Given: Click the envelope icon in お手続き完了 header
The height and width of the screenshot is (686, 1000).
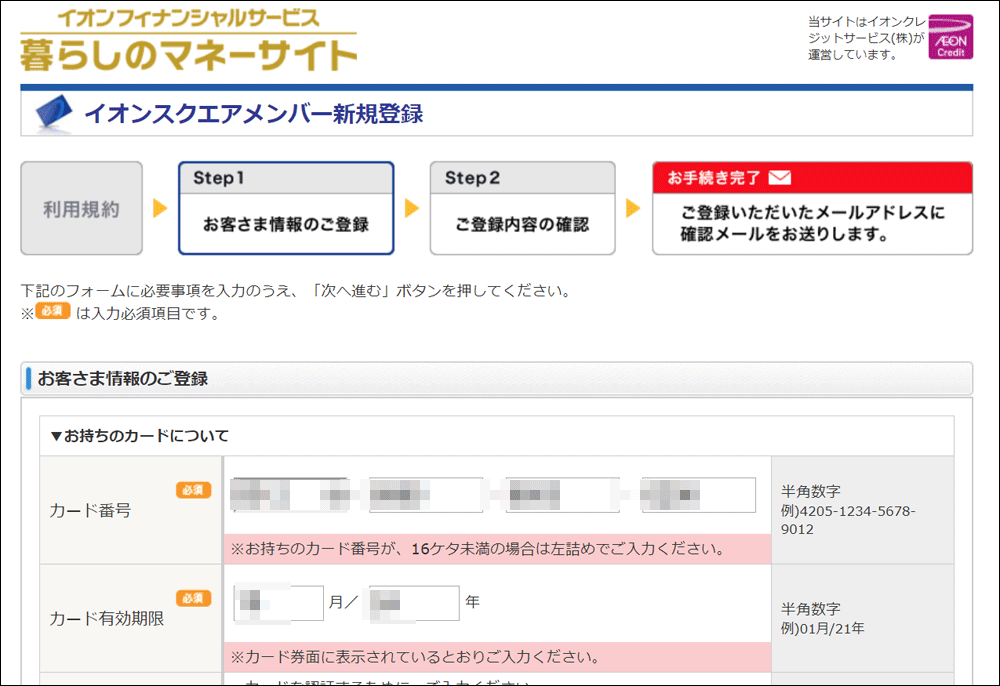Looking at the screenshot, I should tap(779, 177).
